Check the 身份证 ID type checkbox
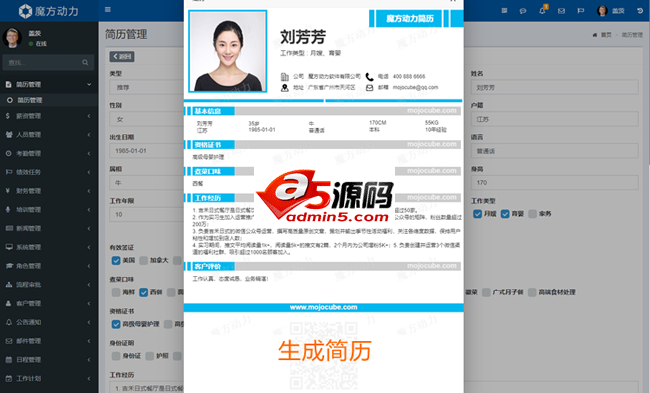The width and height of the screenshot is (650, 393). (x=116, y=356)
